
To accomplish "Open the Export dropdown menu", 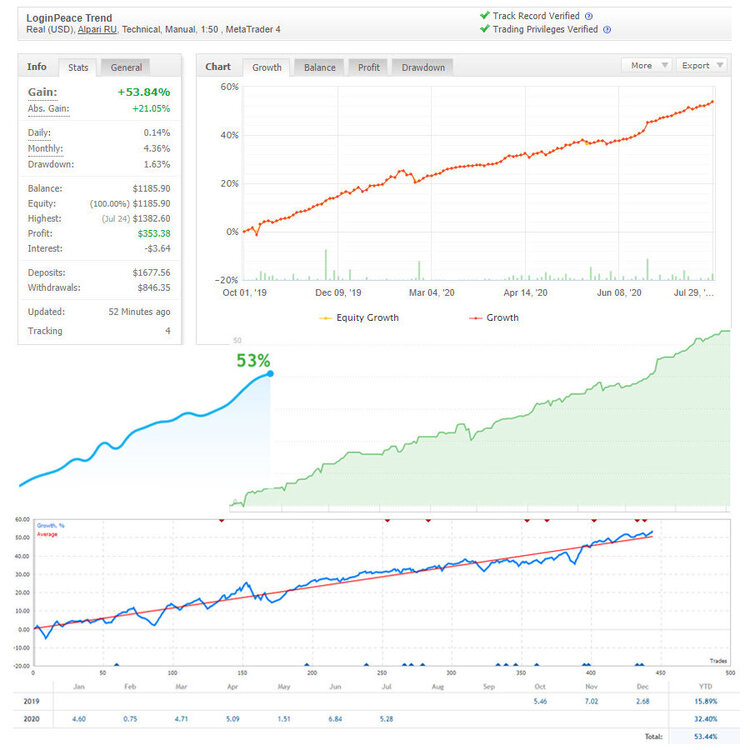I will pyautogui.click(x=701, y=66).
